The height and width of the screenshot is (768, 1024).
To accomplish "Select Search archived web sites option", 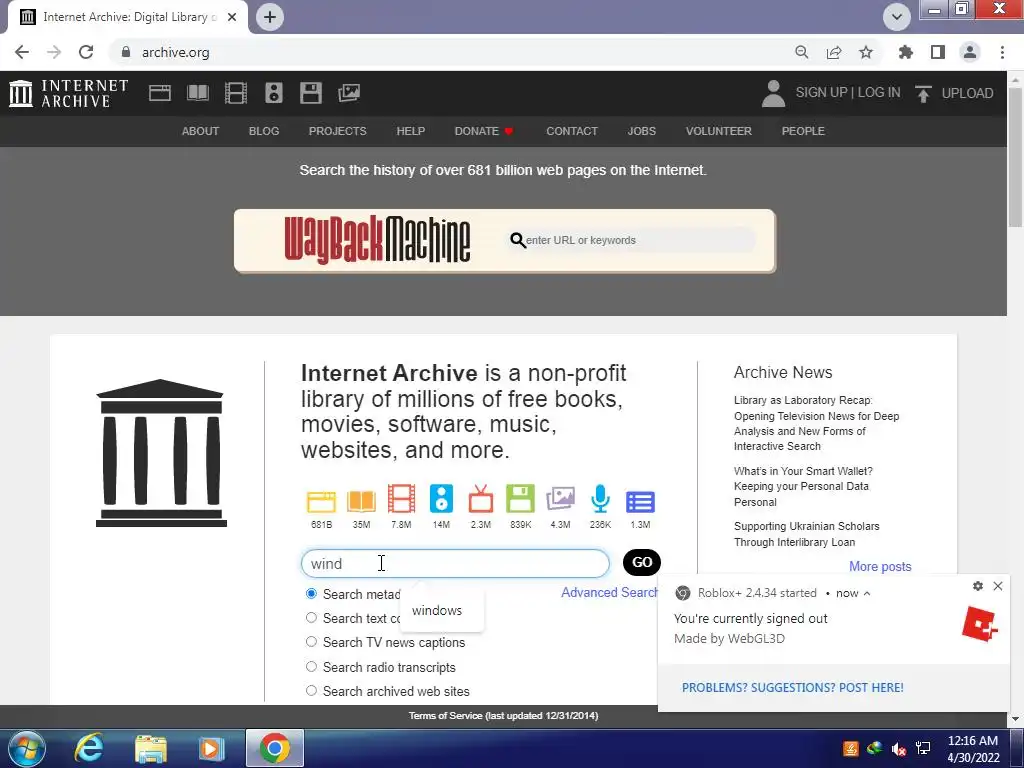I will [x=312, y=691].
